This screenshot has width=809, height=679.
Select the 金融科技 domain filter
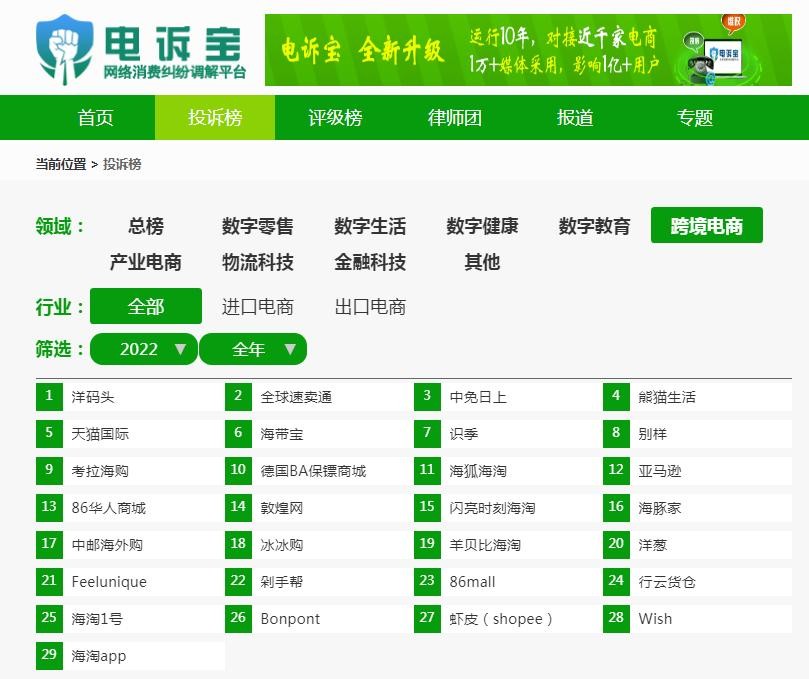370,262
